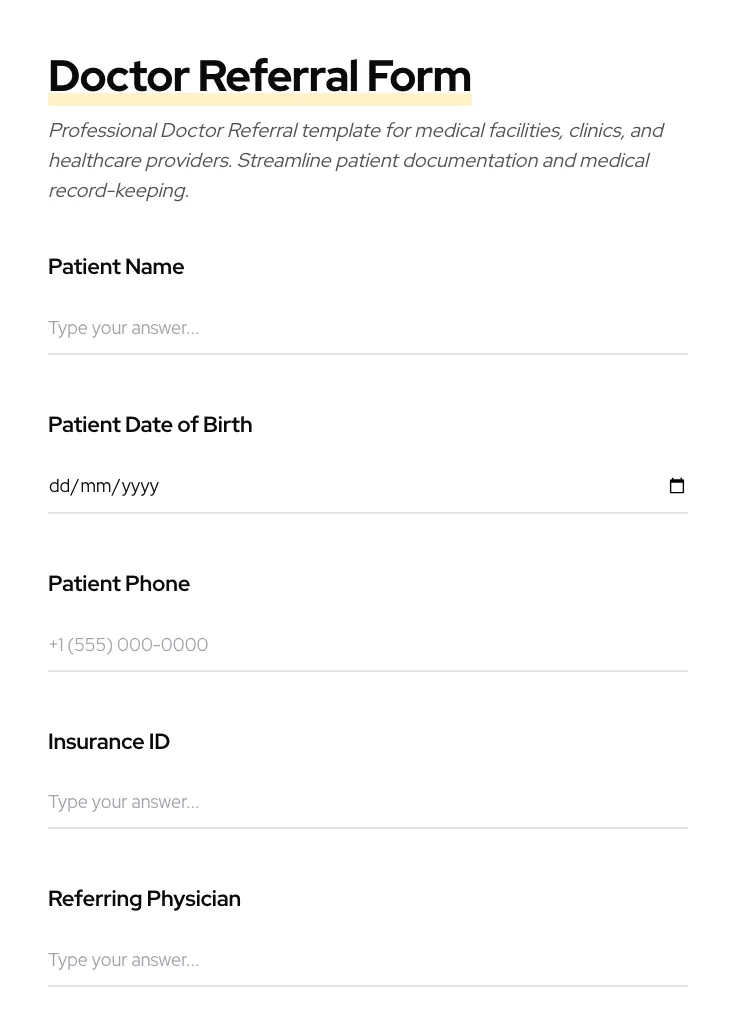Click the Insurance ID heading
Viewport: 736px width, 1024px height.
click(109, 742)
